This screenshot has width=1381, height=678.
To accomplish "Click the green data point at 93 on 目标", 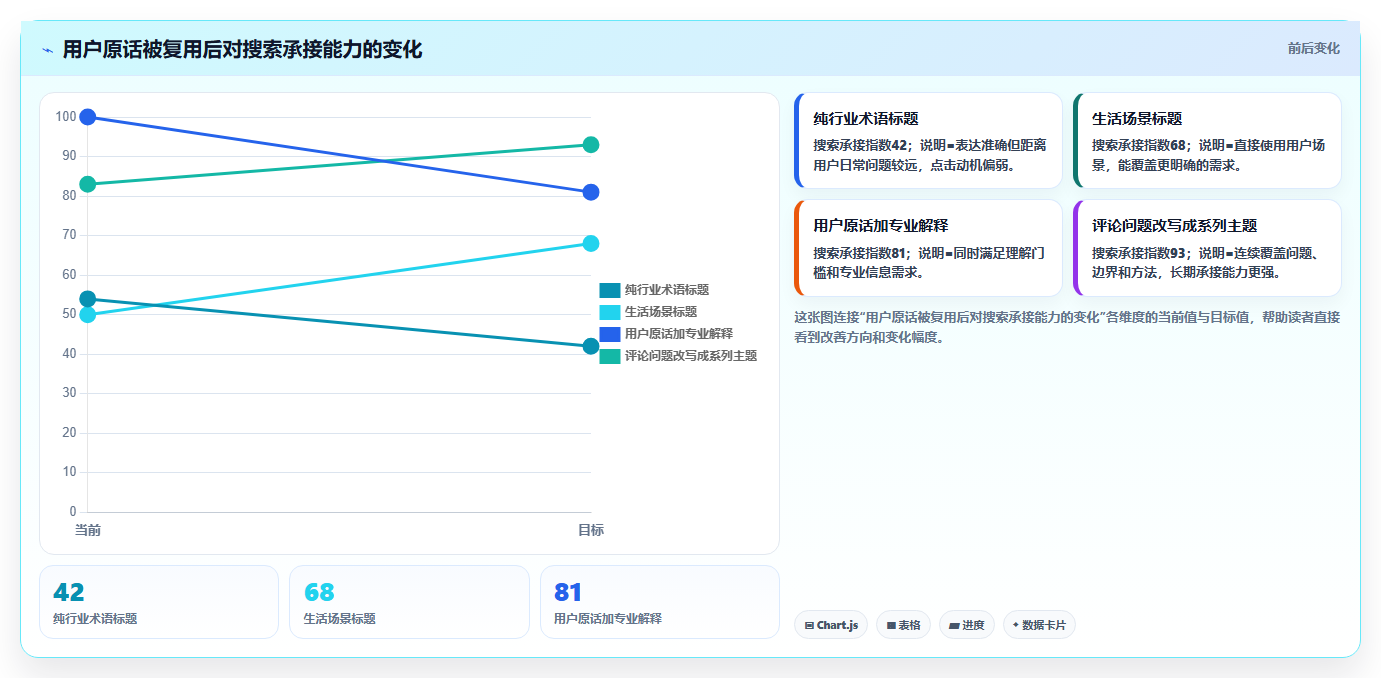I will click(x=591, y=145).
